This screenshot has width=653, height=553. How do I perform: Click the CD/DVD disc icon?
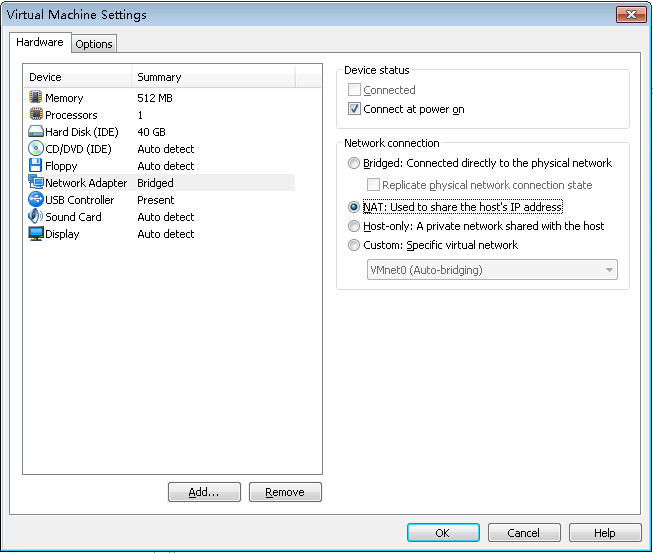tap(36, 148)
